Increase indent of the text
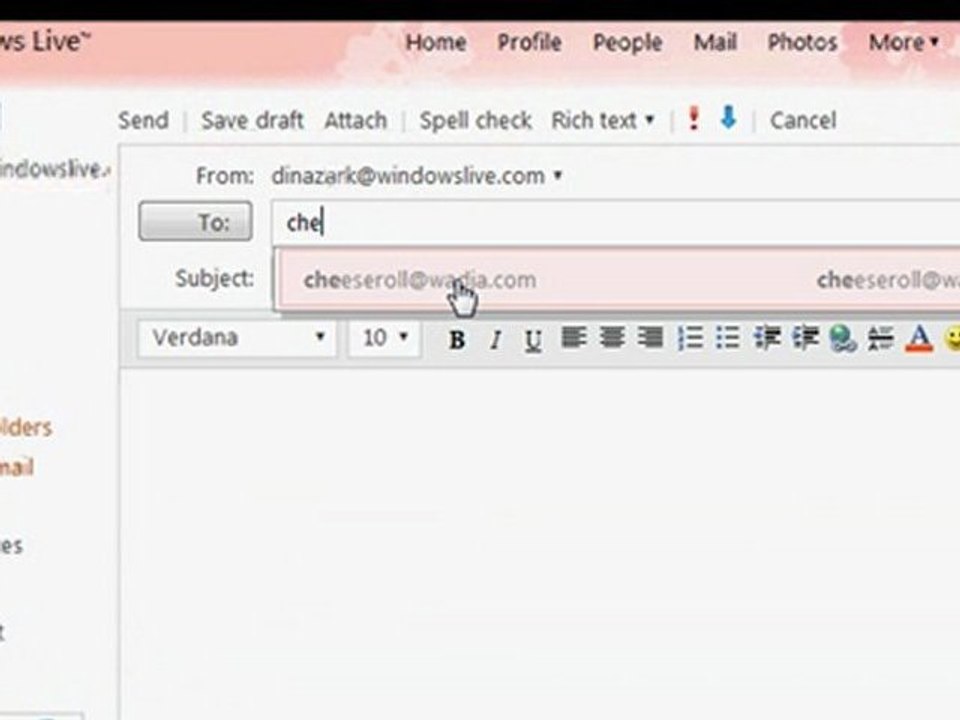 pos(805,337)
